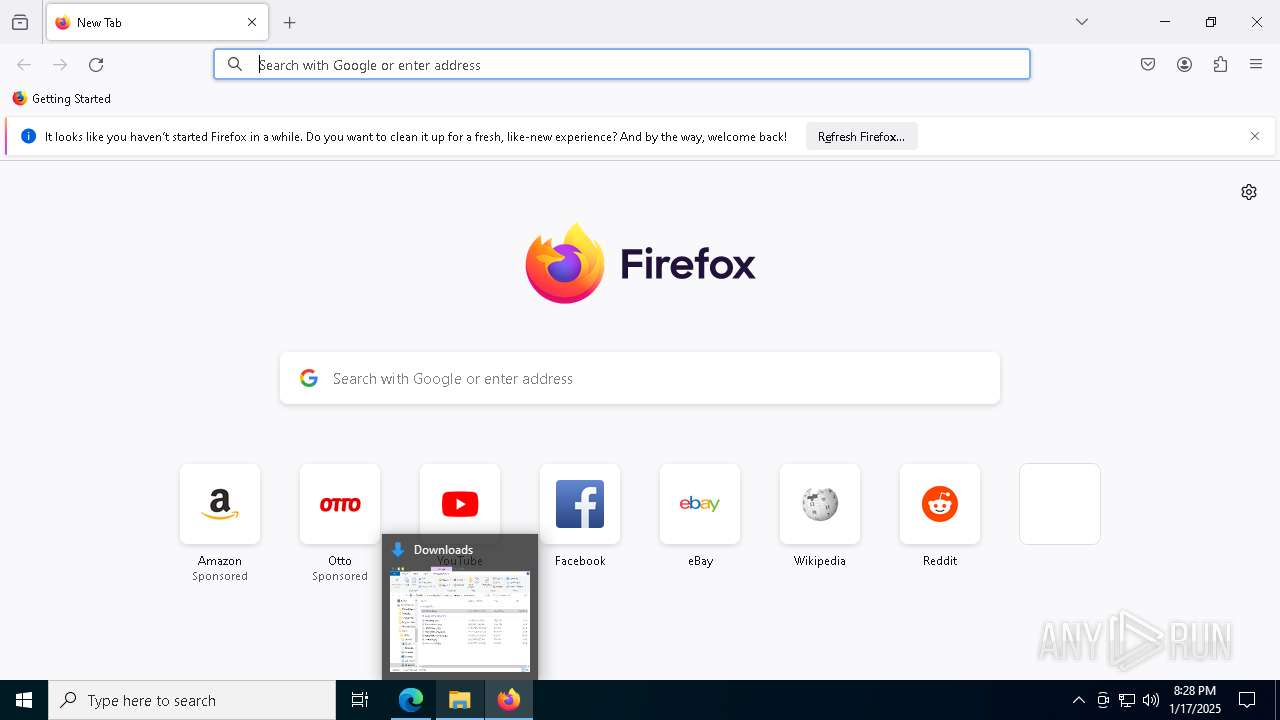
Task: Open a new tab with plus button
Action: (290, 22)
